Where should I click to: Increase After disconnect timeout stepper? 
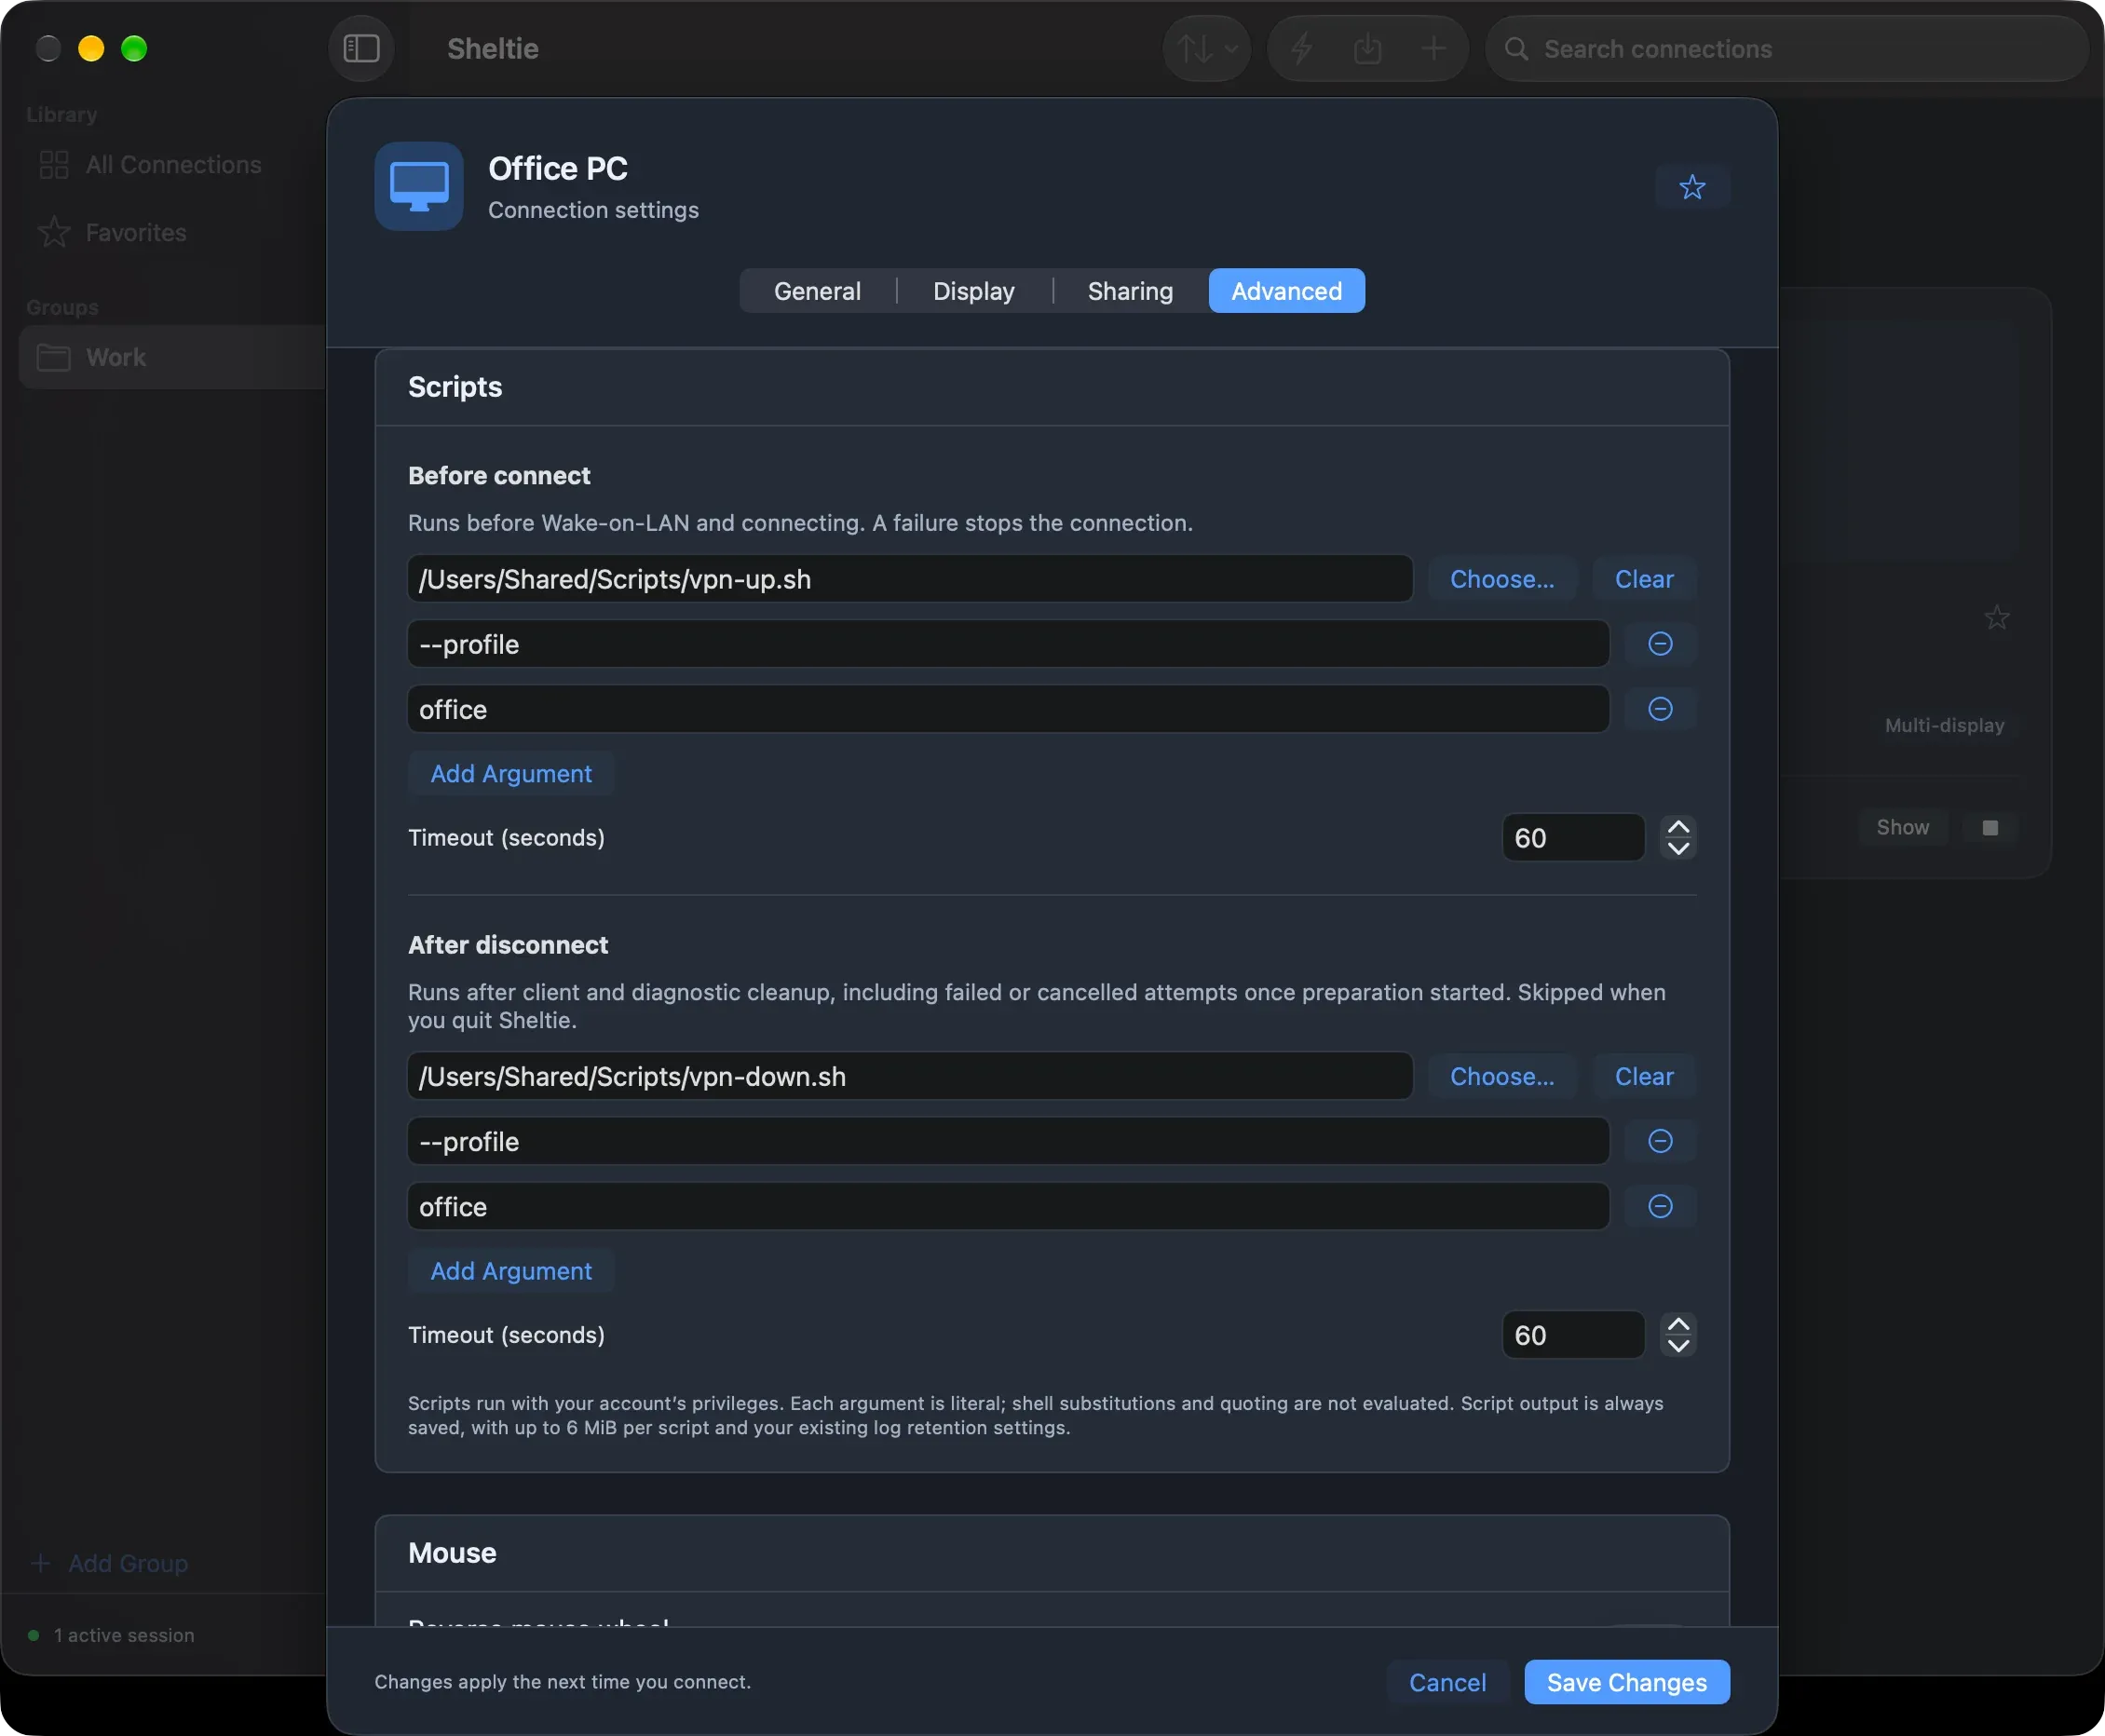pyautogui.click(x=1677, y=1325)
